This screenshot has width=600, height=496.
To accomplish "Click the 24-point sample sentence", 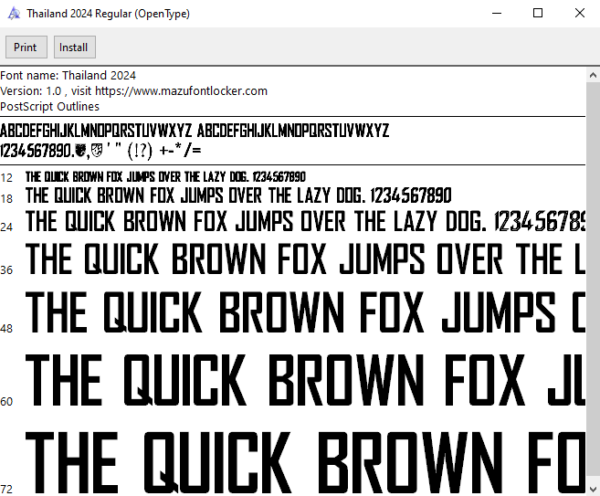I will coord(305,222).
